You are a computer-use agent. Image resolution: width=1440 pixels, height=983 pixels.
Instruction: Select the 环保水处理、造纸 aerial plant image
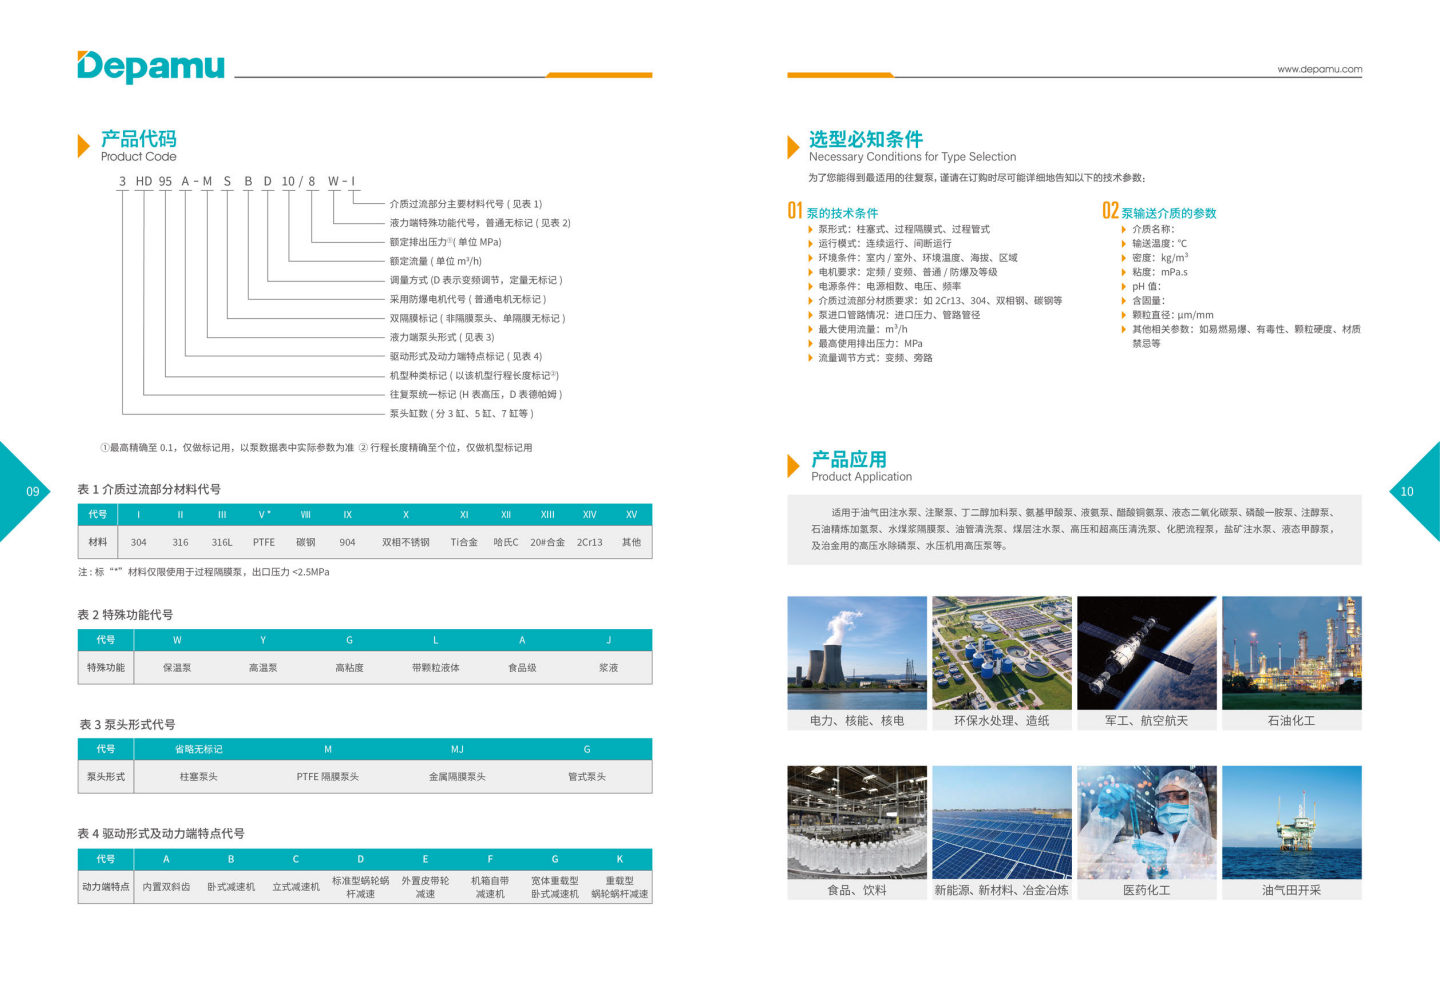[1001, 653]
